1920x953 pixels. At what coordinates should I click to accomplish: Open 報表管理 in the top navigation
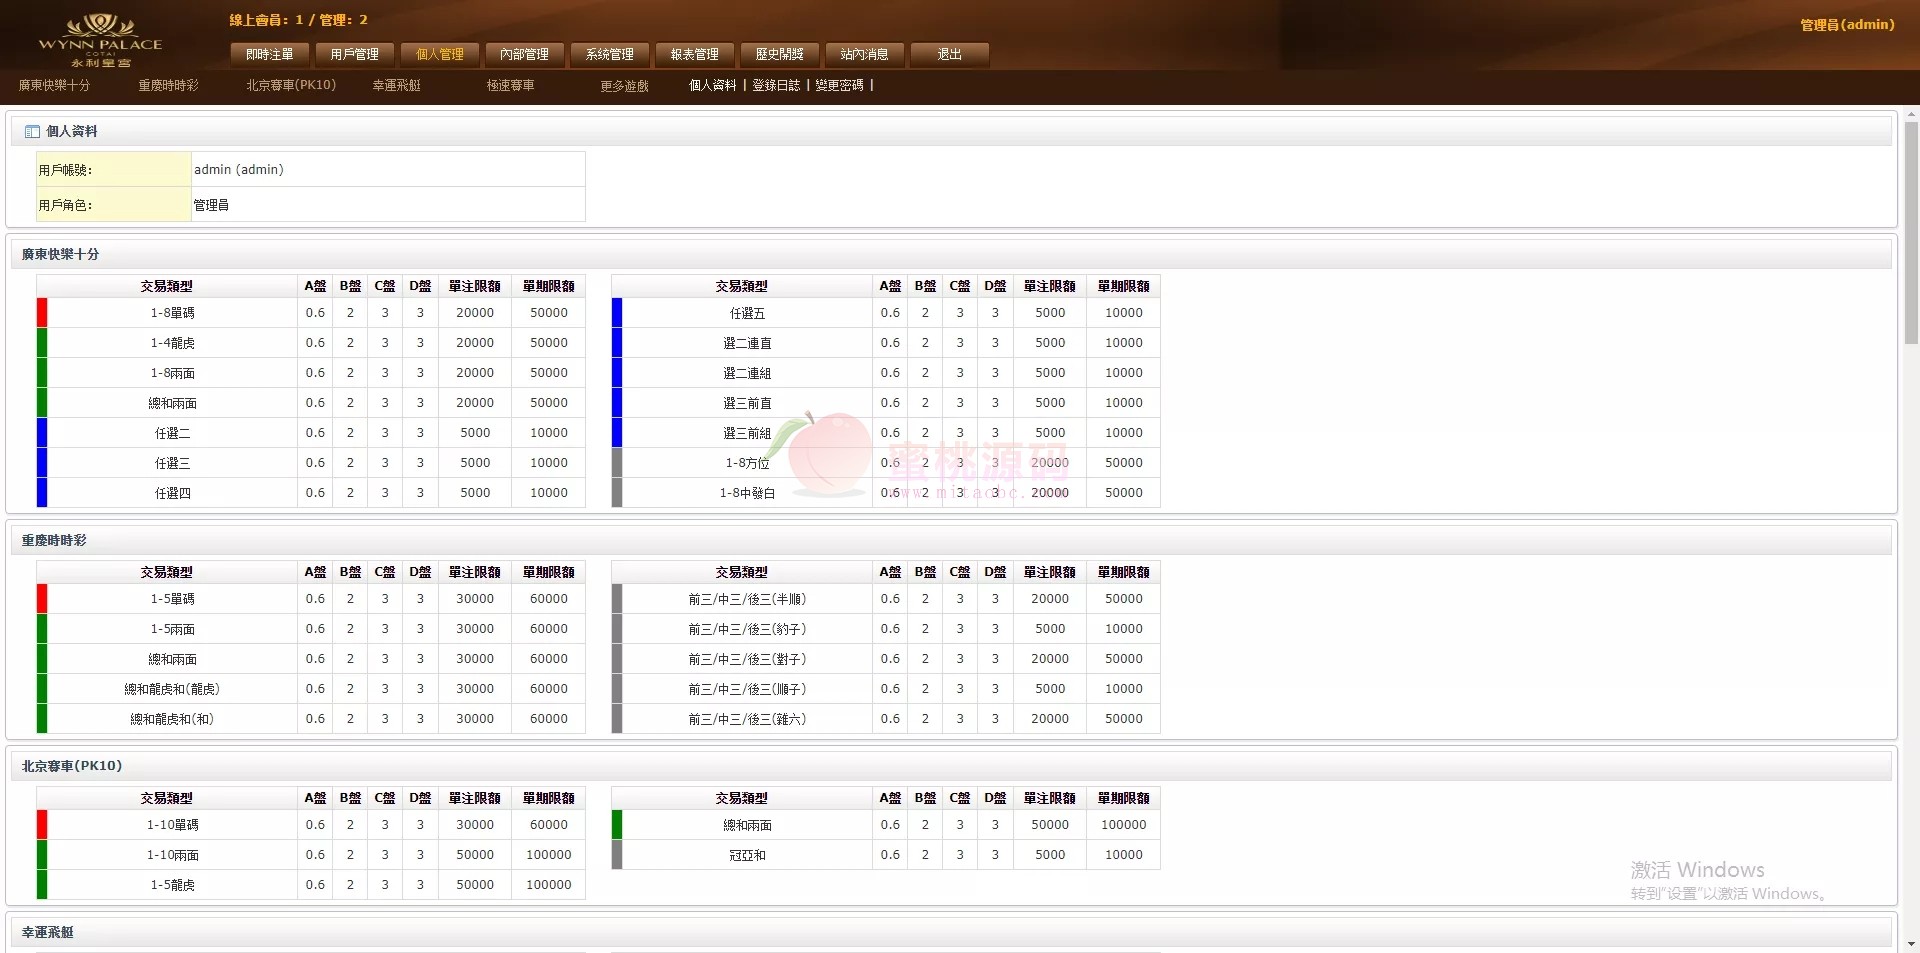coord(695,54)
